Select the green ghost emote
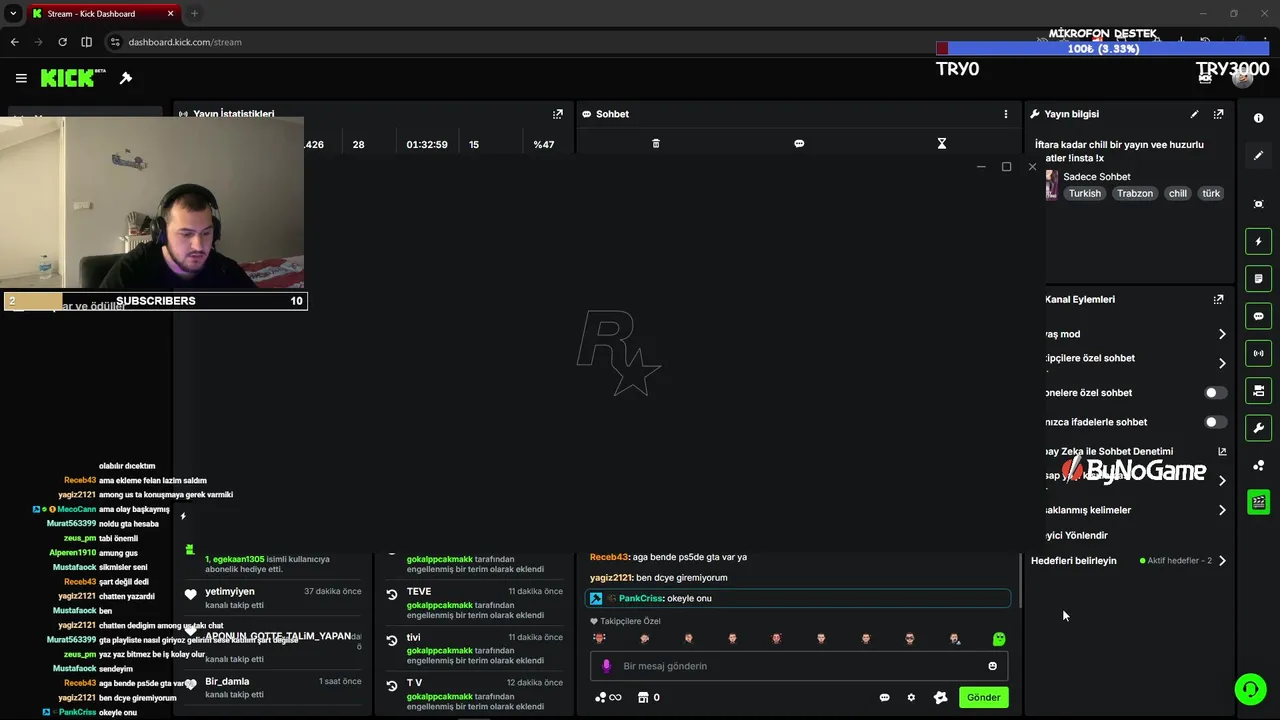Screen dimensions: 1280x720 pyautogui.click(x=998, y=639)
